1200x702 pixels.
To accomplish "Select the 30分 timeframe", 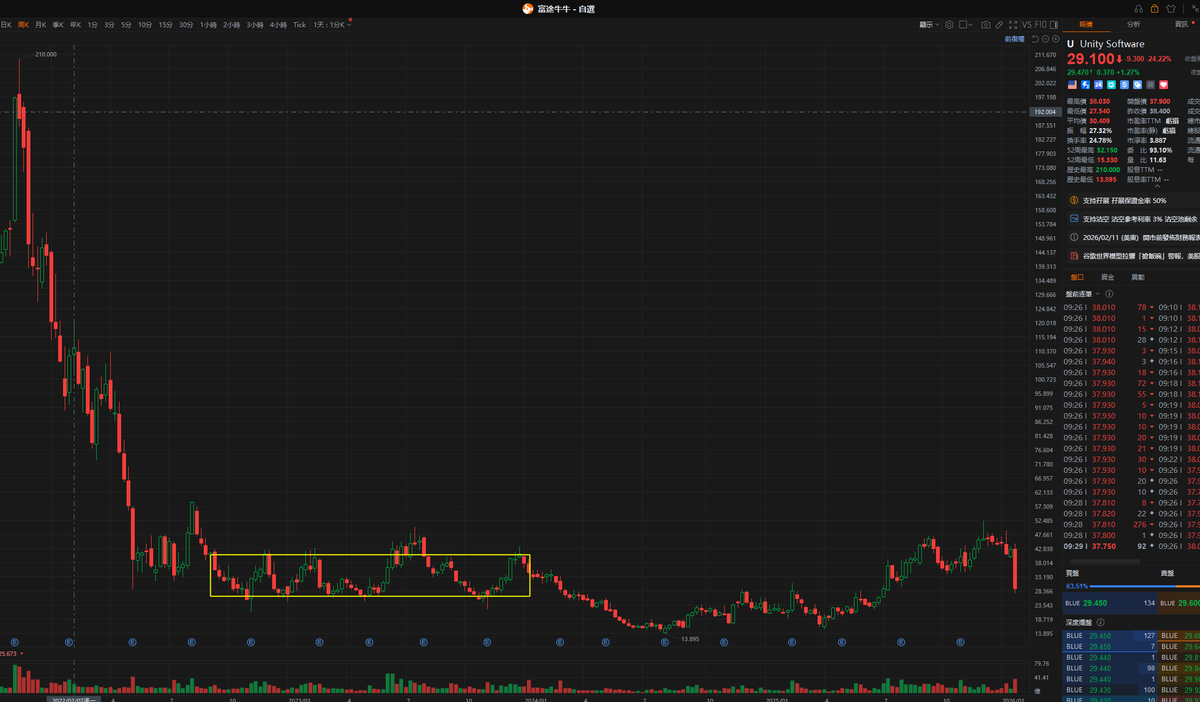I will pyautogui.click(x=186, y=24).
